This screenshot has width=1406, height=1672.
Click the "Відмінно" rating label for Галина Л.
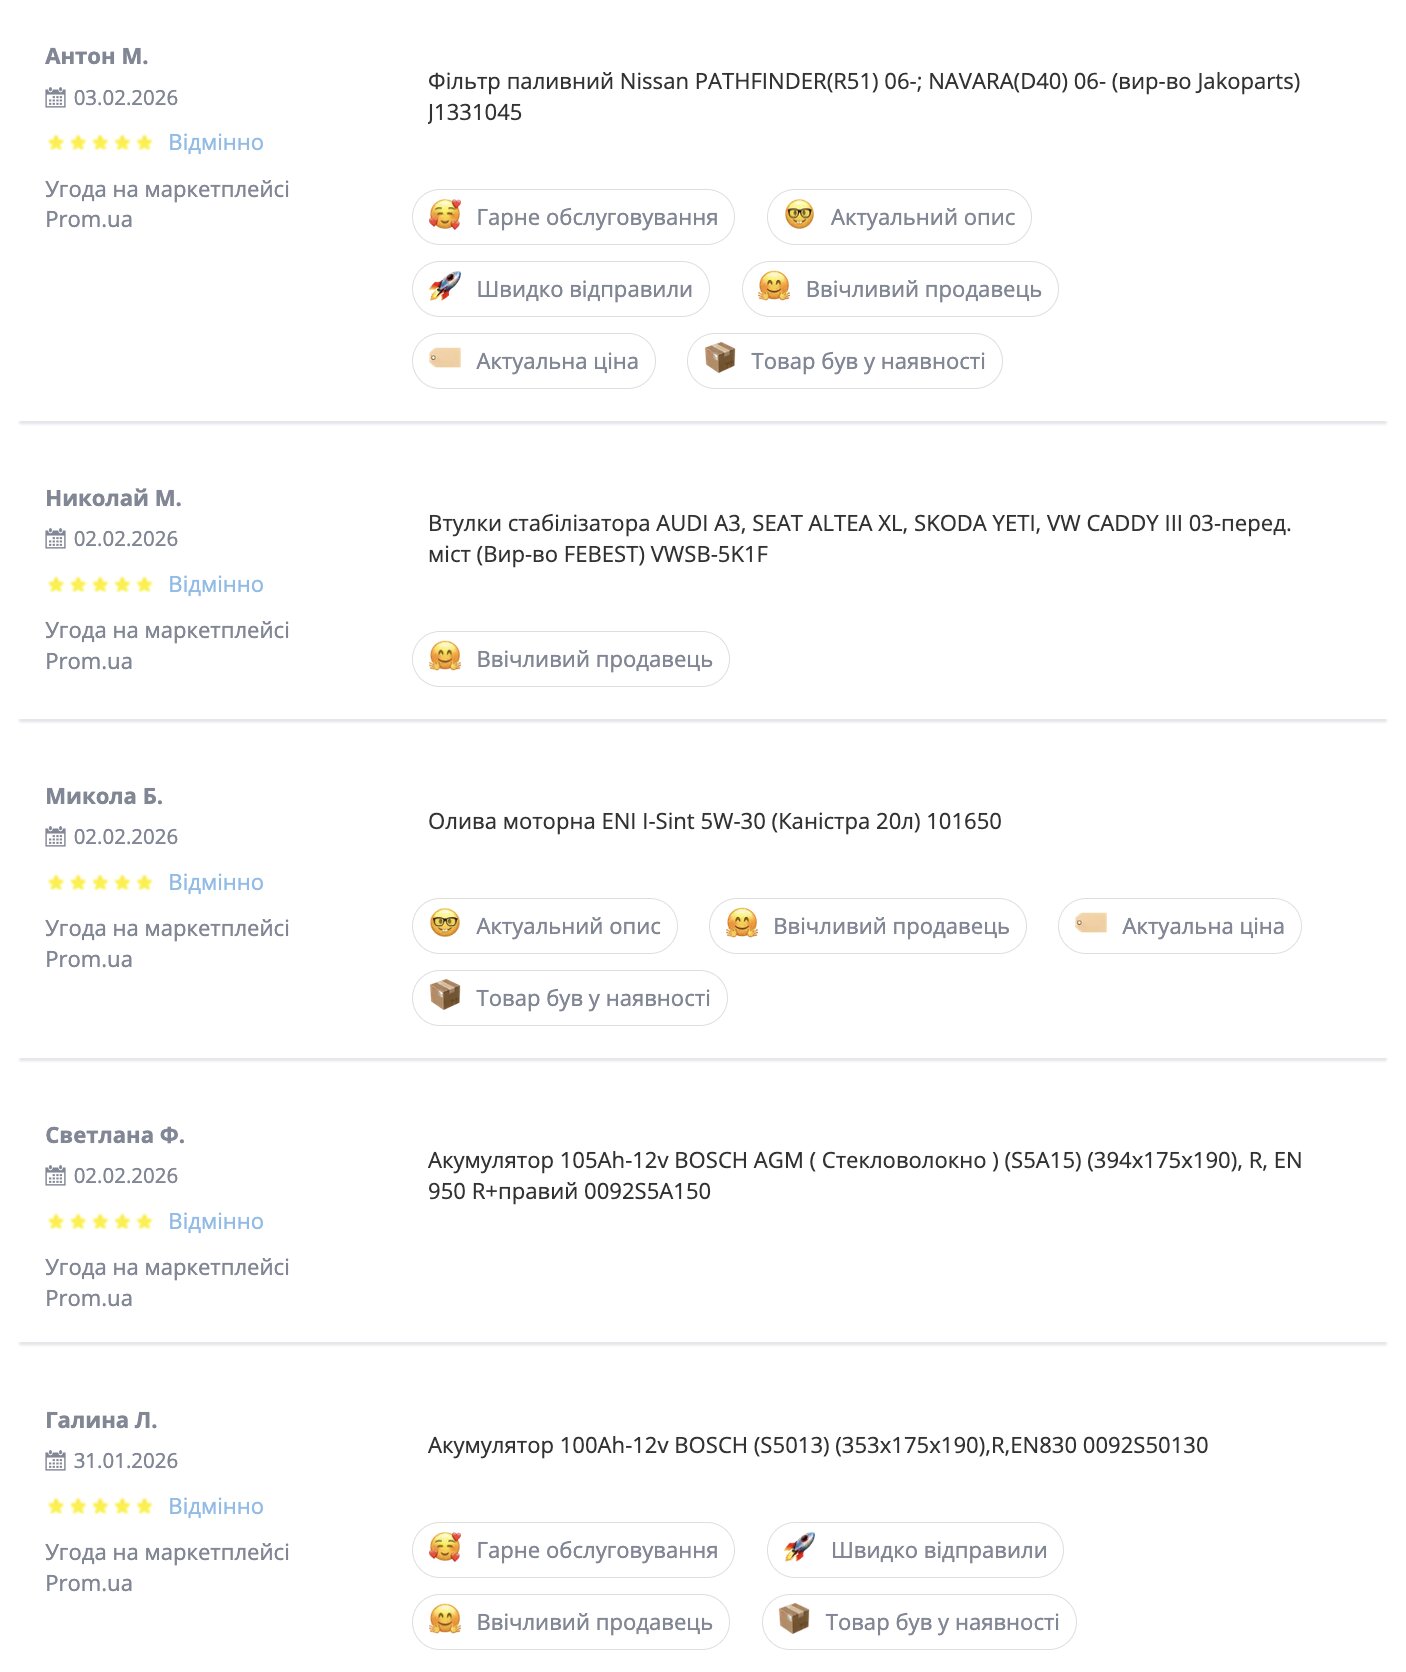216,1506
